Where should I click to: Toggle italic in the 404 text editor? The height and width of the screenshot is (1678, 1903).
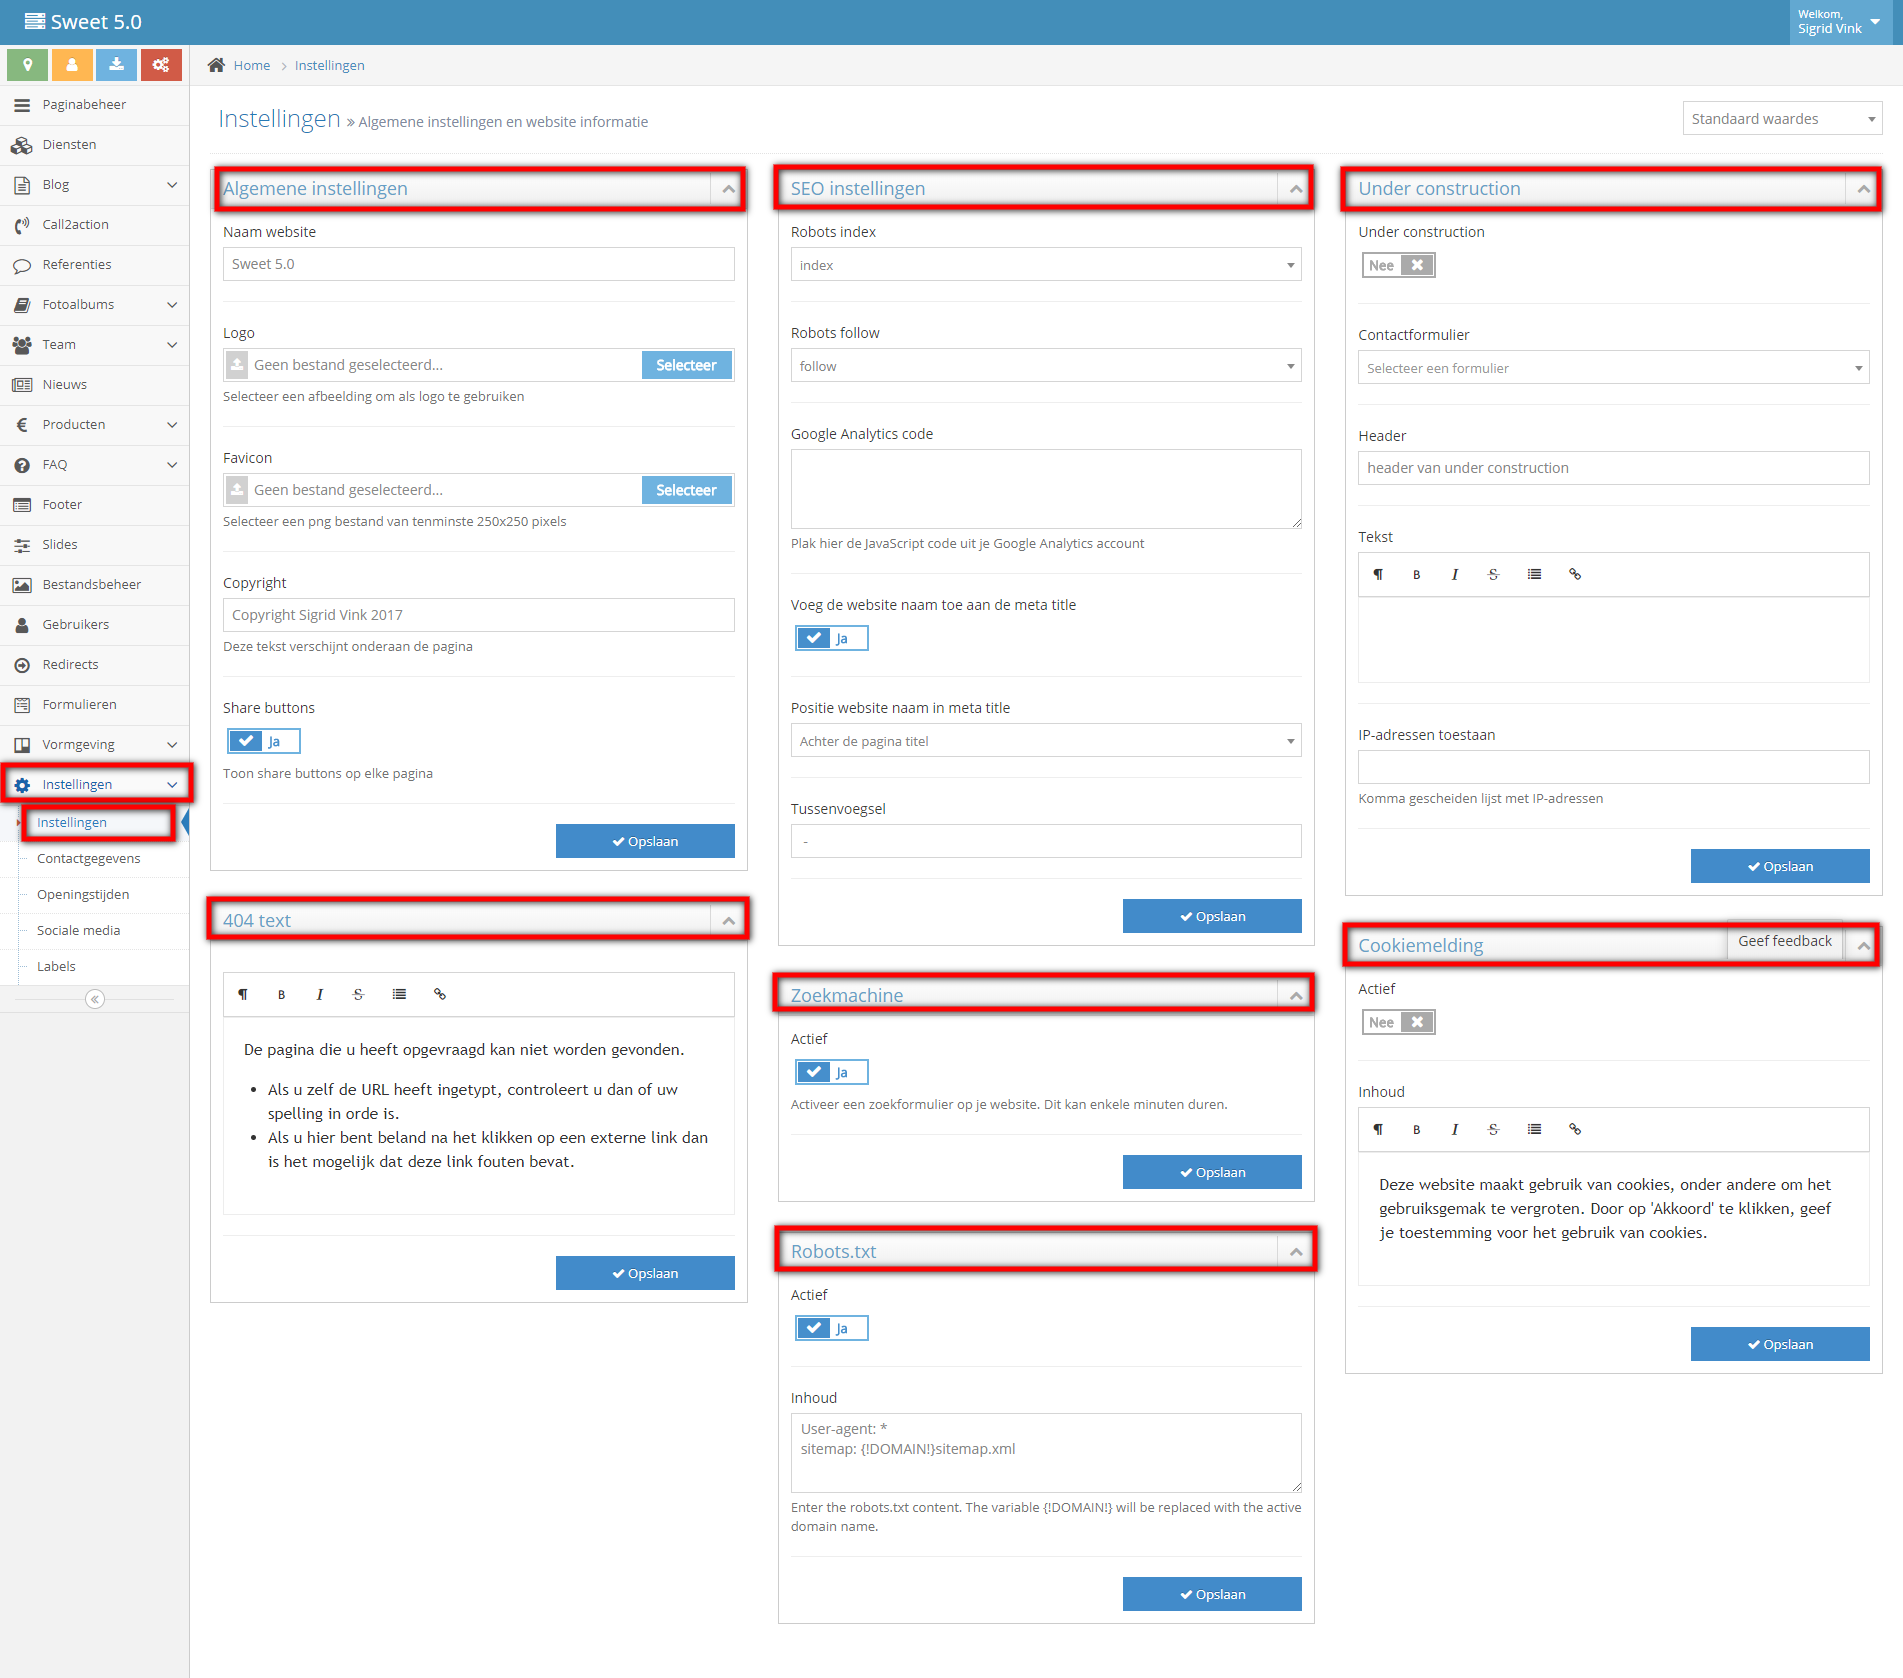(x=320, y=994)
